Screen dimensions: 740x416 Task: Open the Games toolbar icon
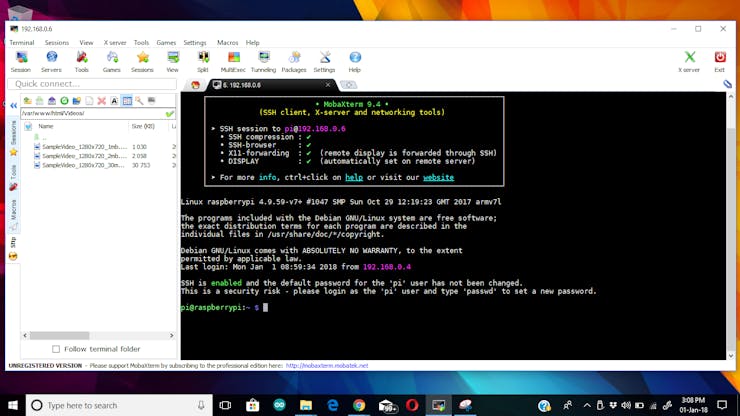point(112,62)
